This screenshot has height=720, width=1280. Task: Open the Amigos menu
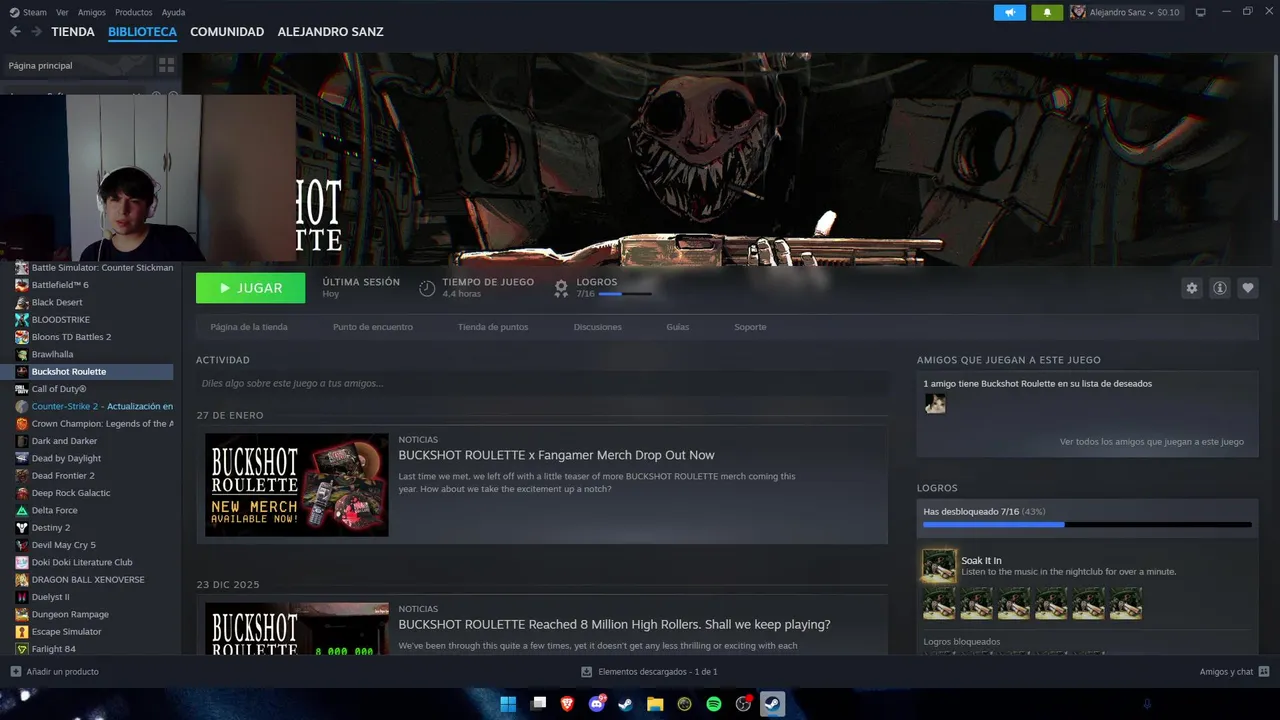[91, 12]
